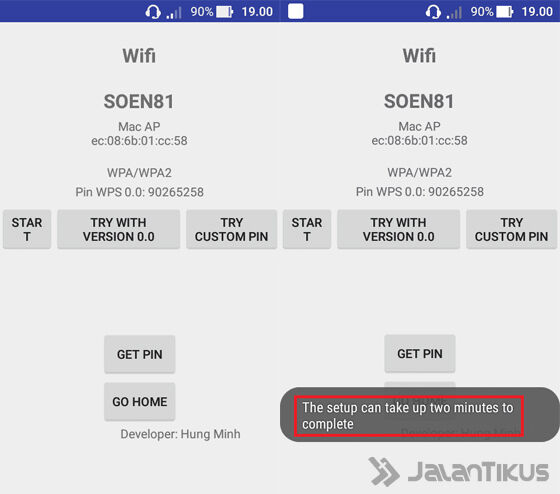Tap Developer: Hung Minh text on left screen

pyautogui.click(x=180, y=434)
